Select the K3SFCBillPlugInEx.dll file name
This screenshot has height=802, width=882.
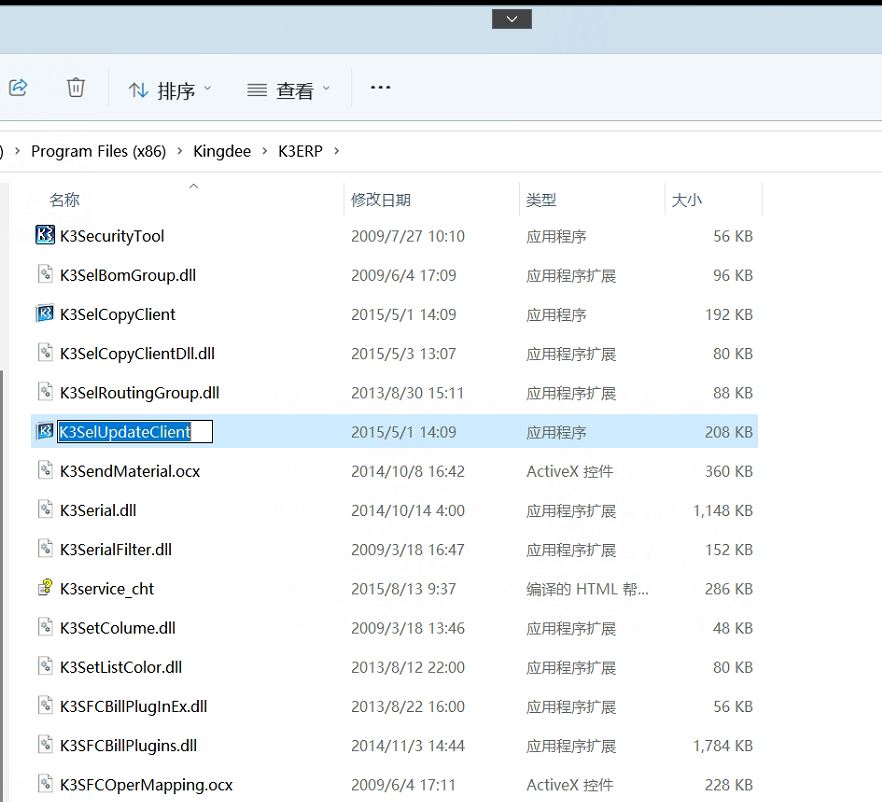(x=134, y=706)
